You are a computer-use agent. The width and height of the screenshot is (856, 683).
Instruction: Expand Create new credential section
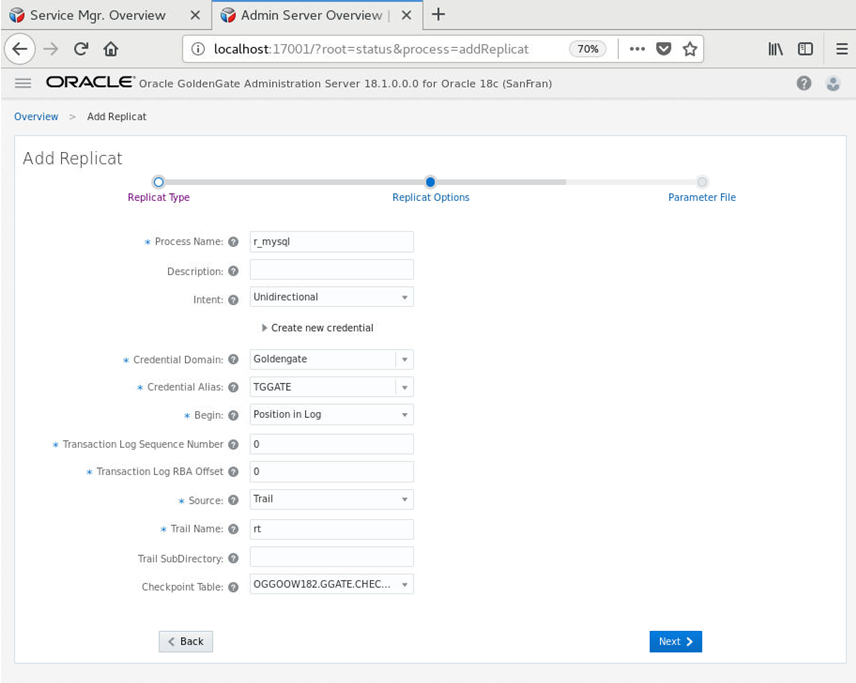pyautogui.click(x=317, y=328)
